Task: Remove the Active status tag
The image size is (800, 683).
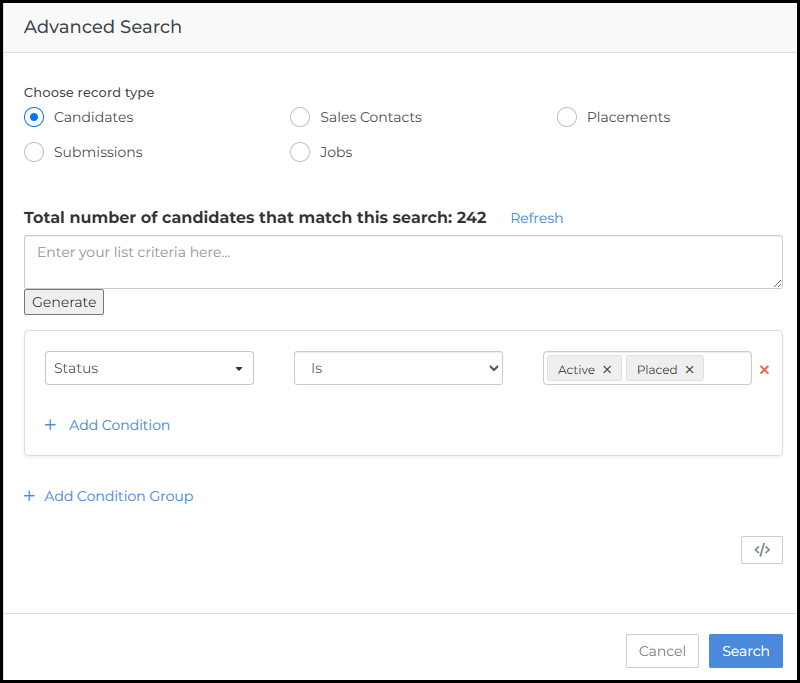Action: 607,370
